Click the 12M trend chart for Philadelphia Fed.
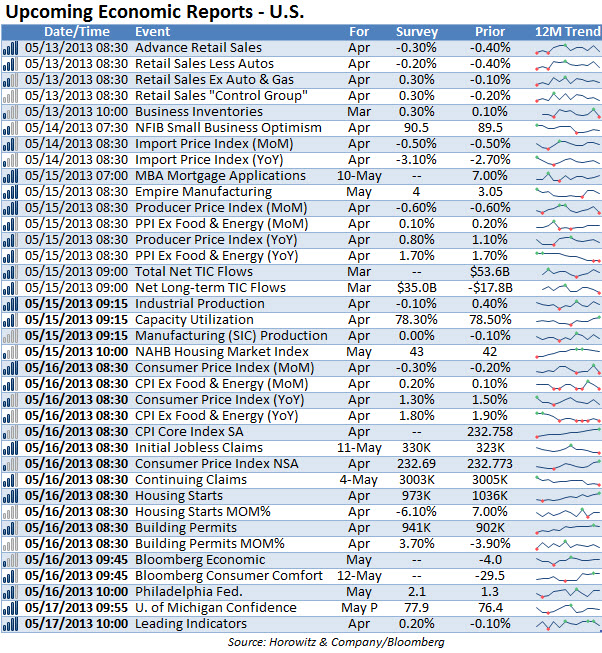This screenshot has width=602, height=653. [x=568, y=592]
